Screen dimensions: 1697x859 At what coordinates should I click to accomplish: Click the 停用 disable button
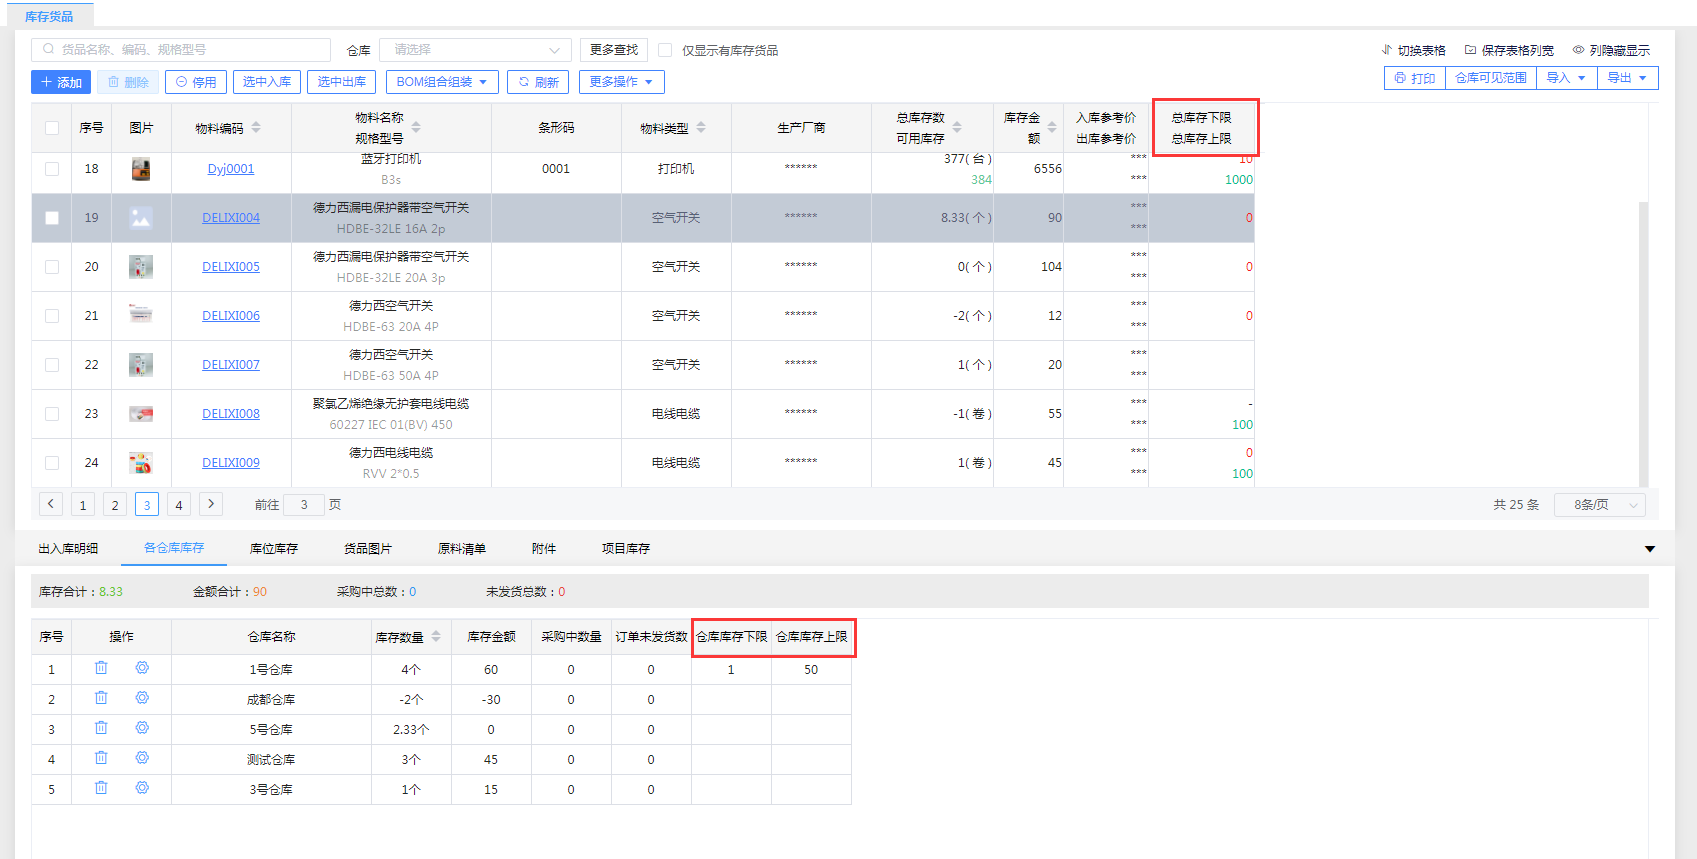click(196, 82)
